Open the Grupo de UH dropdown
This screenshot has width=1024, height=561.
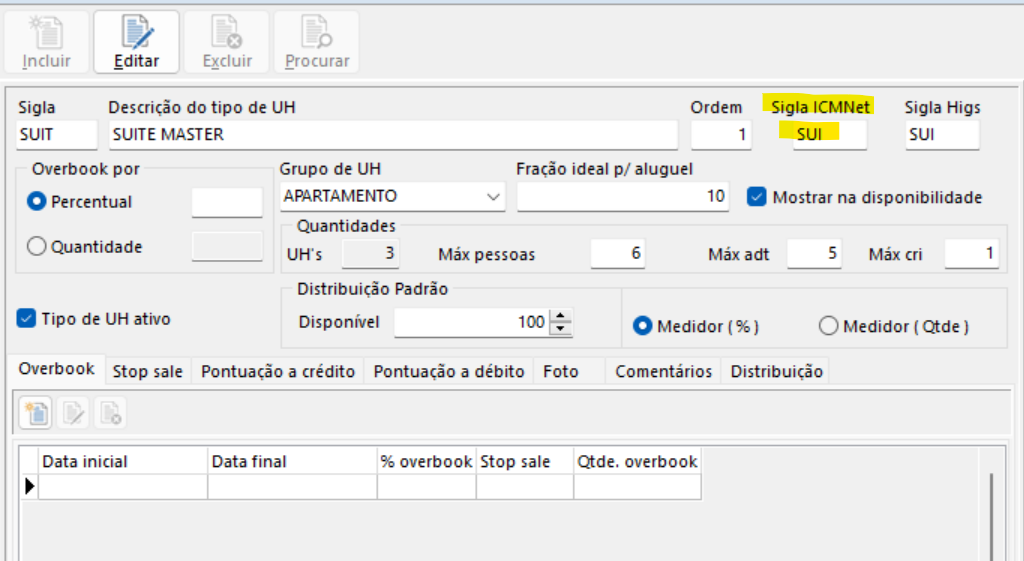(494, 196)
